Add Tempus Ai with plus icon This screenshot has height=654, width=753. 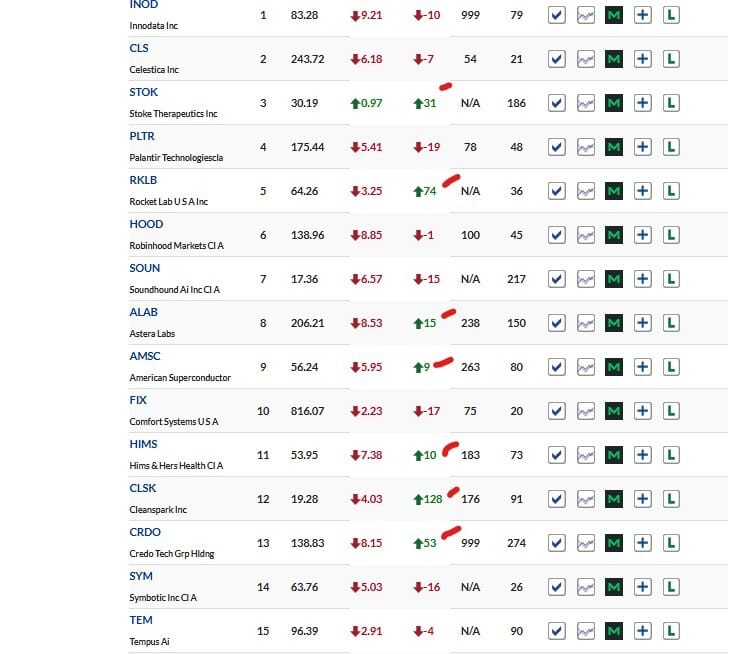tap(643, 631)
